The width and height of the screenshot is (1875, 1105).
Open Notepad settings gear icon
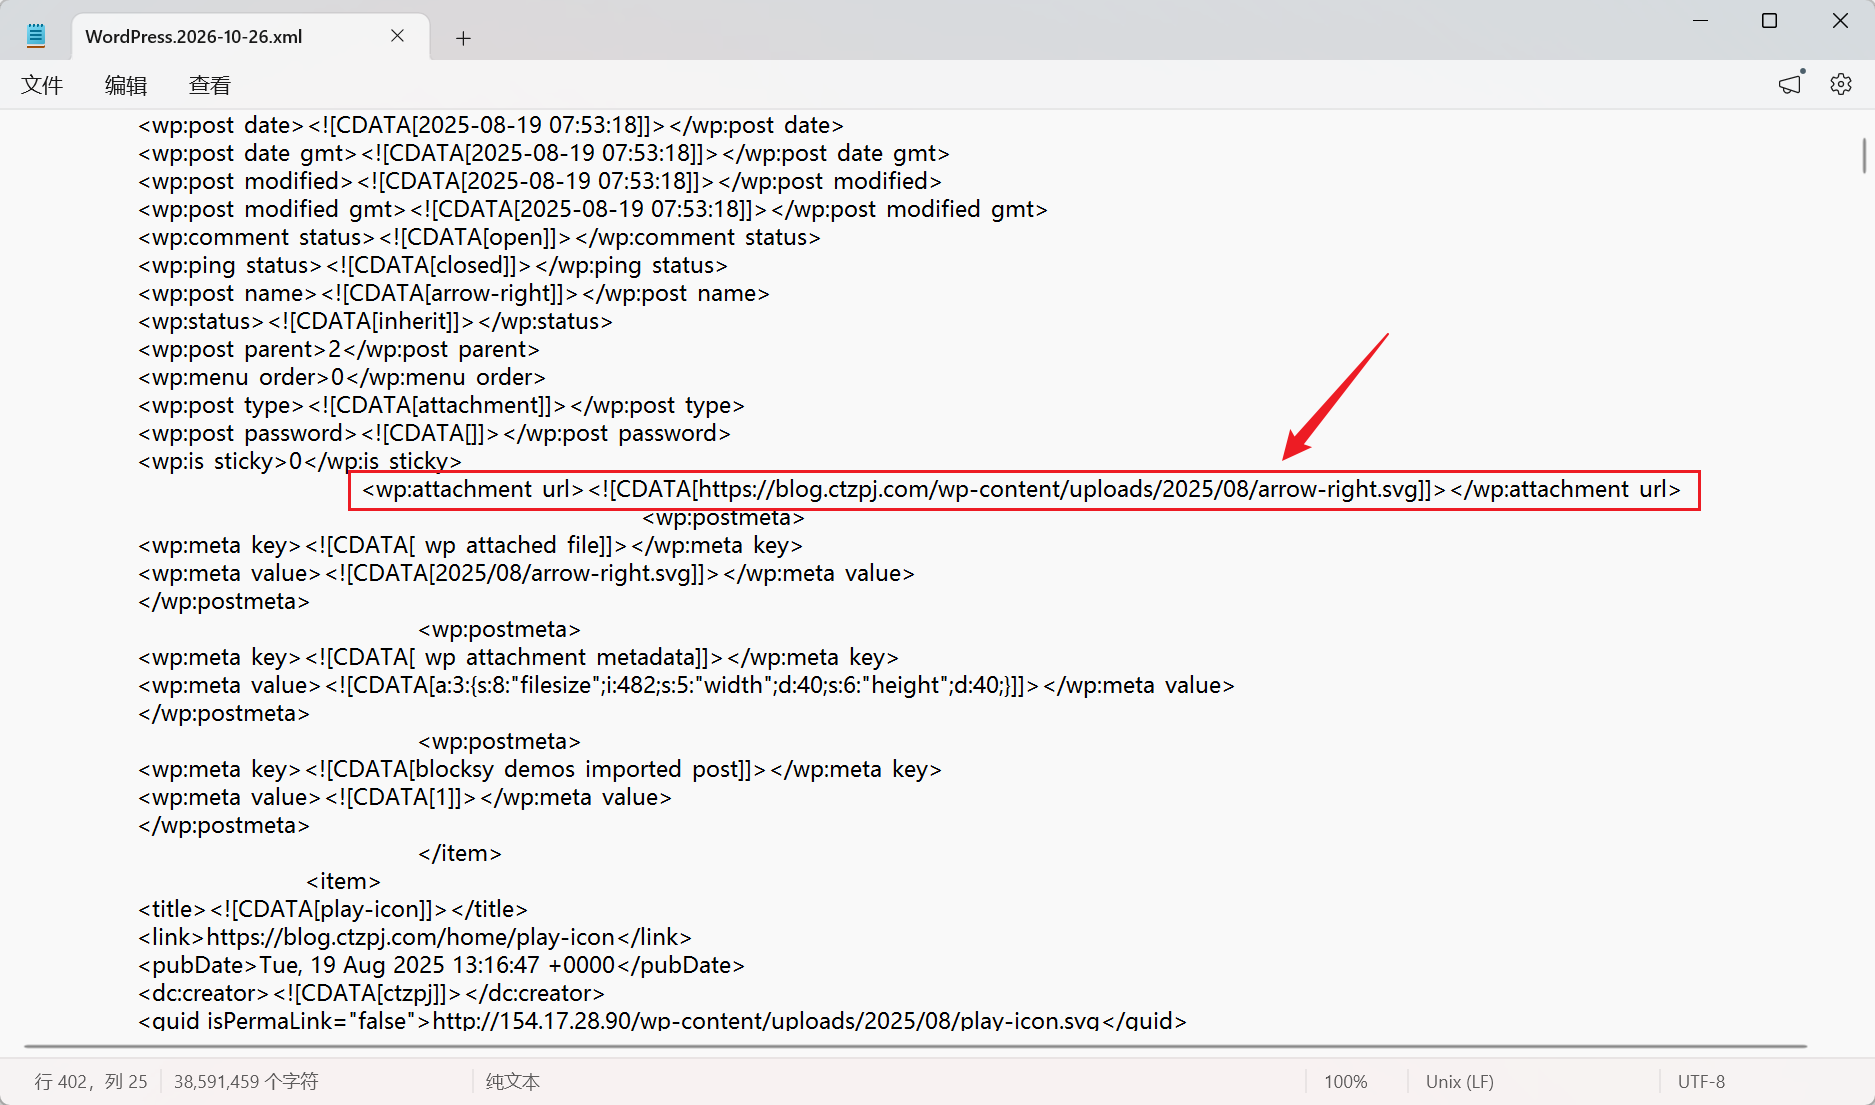coord(1841,84)
